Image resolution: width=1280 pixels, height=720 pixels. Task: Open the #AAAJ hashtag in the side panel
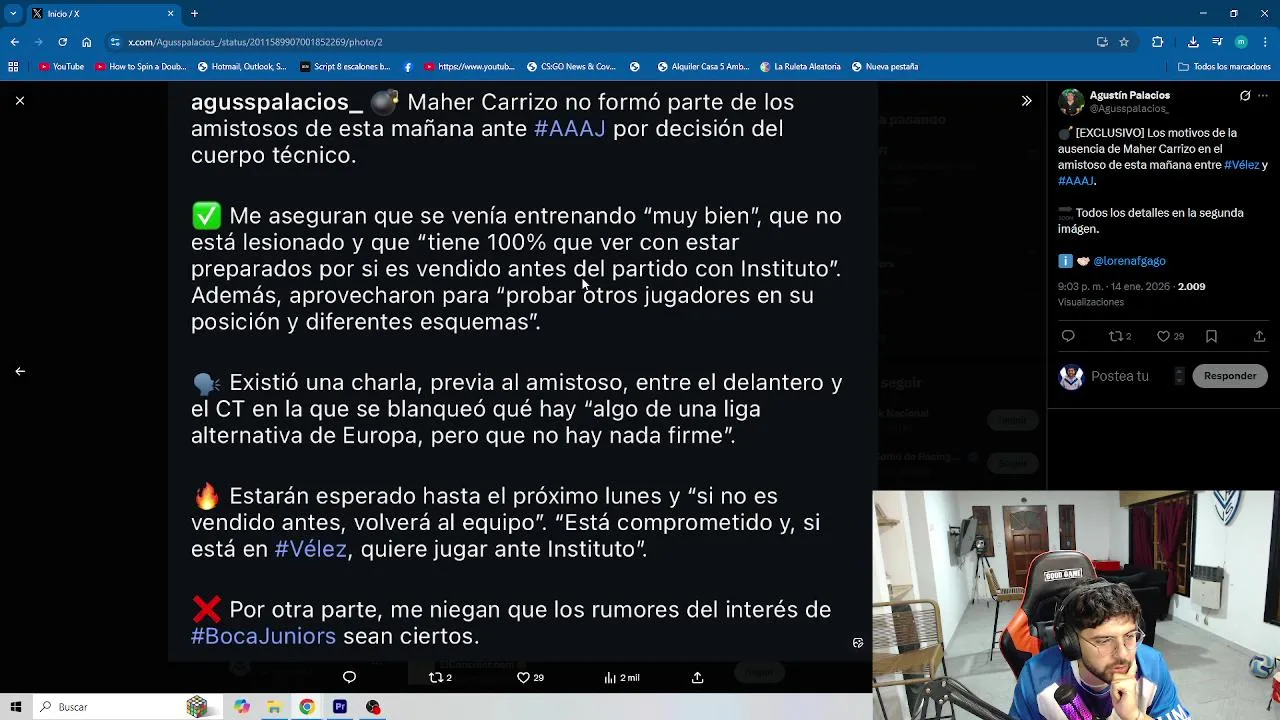pyautogui.click(x=1076, y=181)
